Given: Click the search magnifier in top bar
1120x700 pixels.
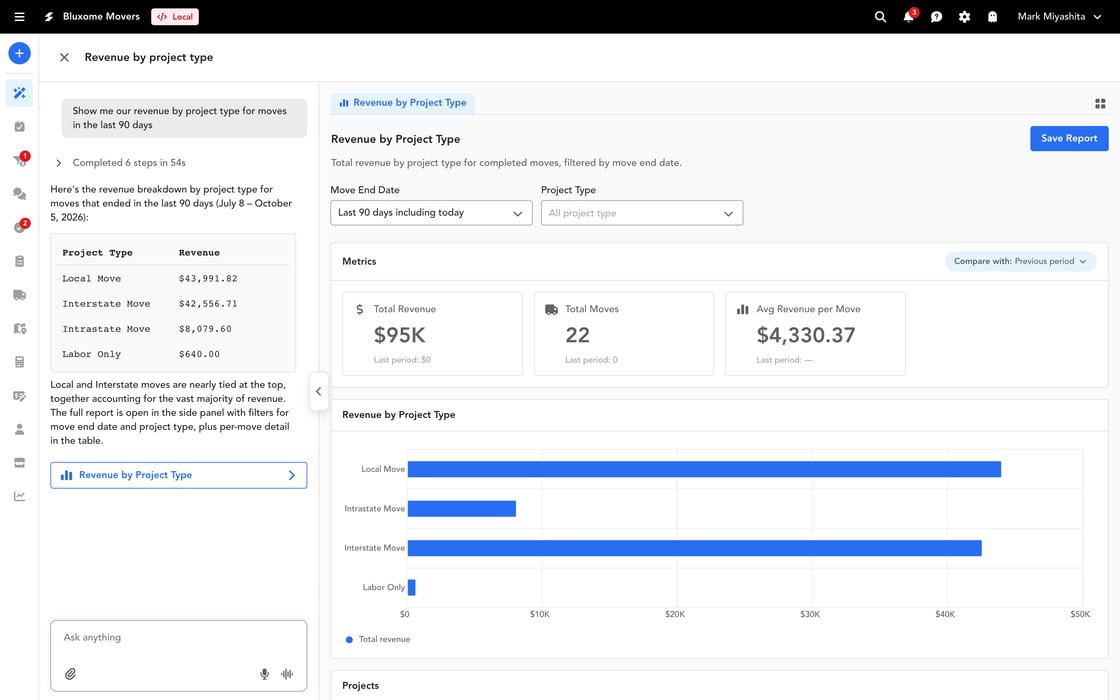Looking at the screenshot, I should [880, 16].
